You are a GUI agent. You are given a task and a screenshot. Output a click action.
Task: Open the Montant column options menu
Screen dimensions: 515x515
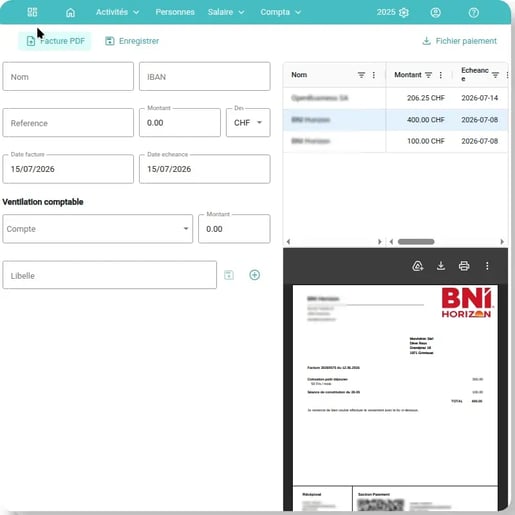tap(441, 75)
